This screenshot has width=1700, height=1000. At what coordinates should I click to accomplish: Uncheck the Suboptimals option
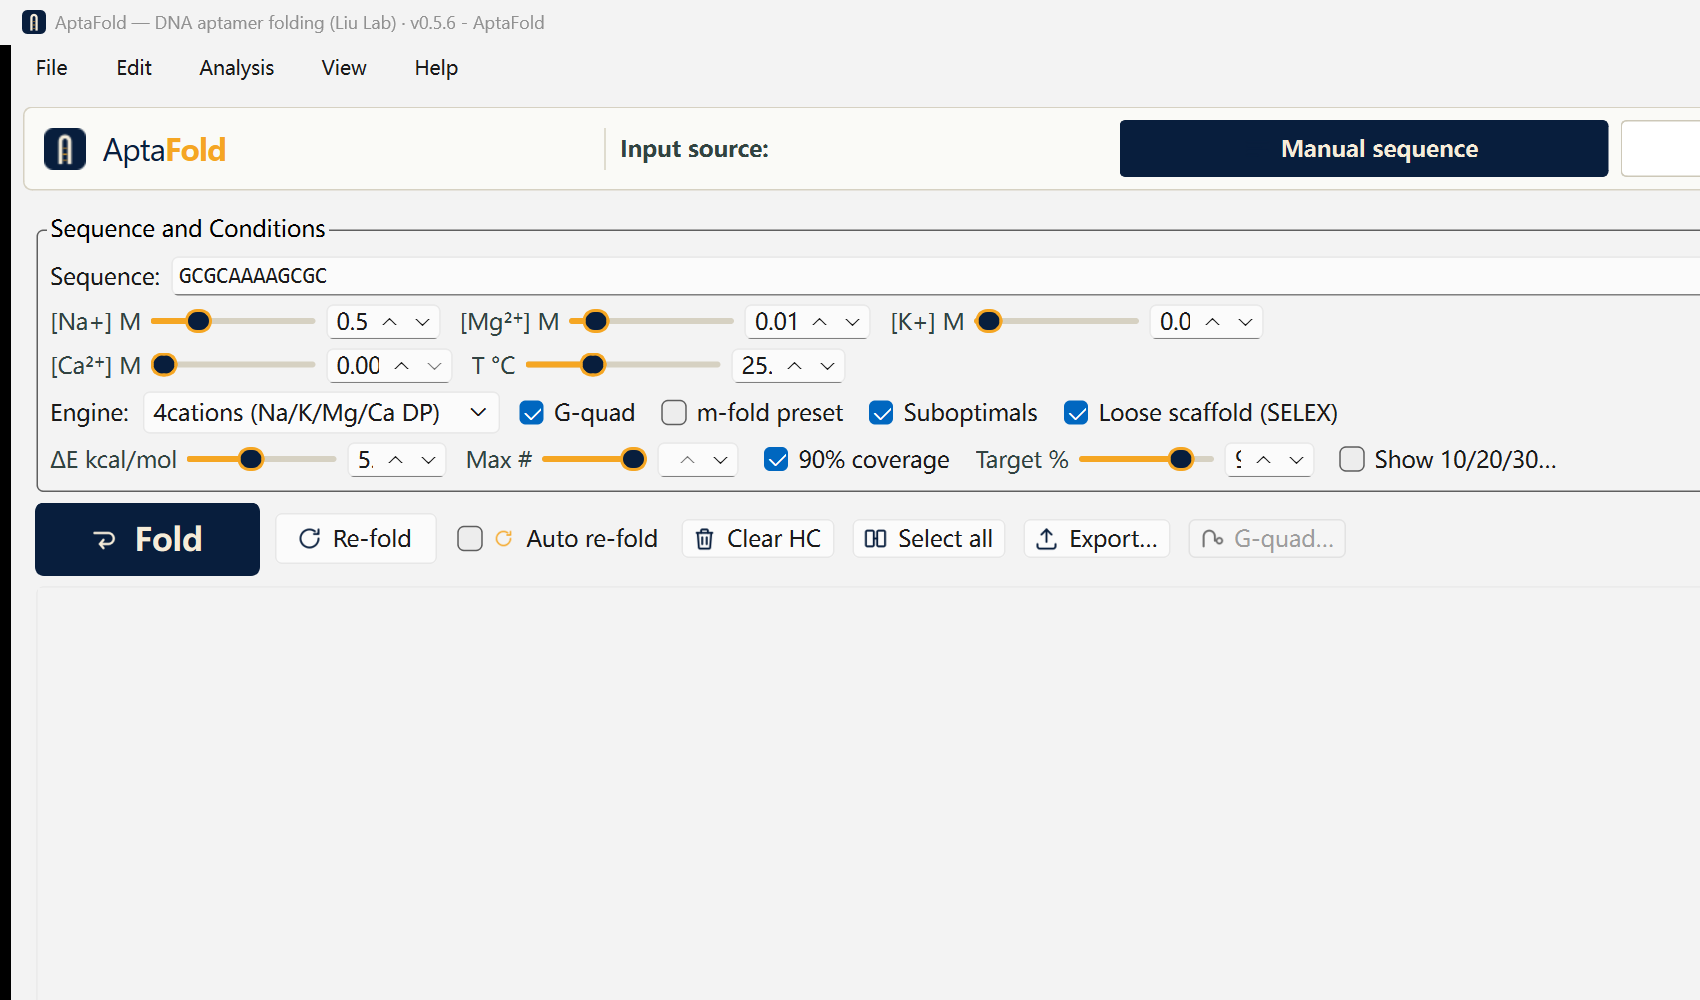[881, 413]
